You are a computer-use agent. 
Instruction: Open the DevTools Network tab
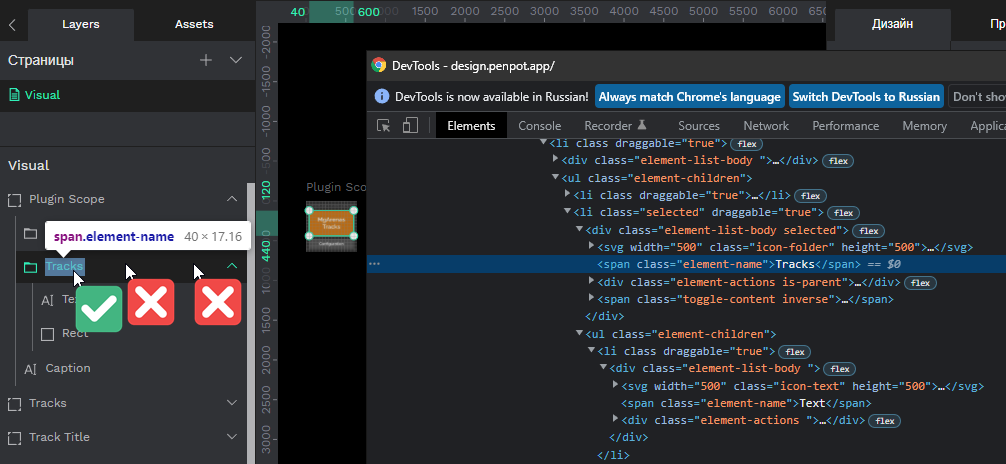click(x=766, y=126)
